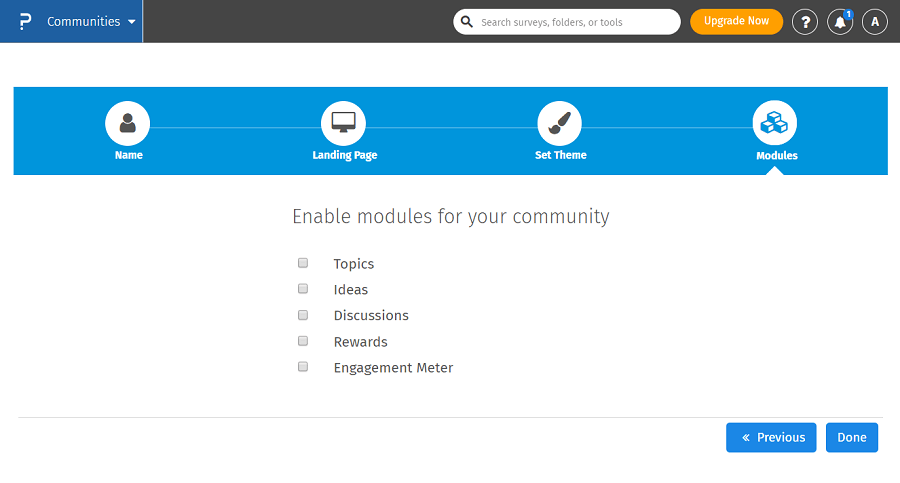
Task: Go back with the Previous button
Action: click(x=771, y=437)
